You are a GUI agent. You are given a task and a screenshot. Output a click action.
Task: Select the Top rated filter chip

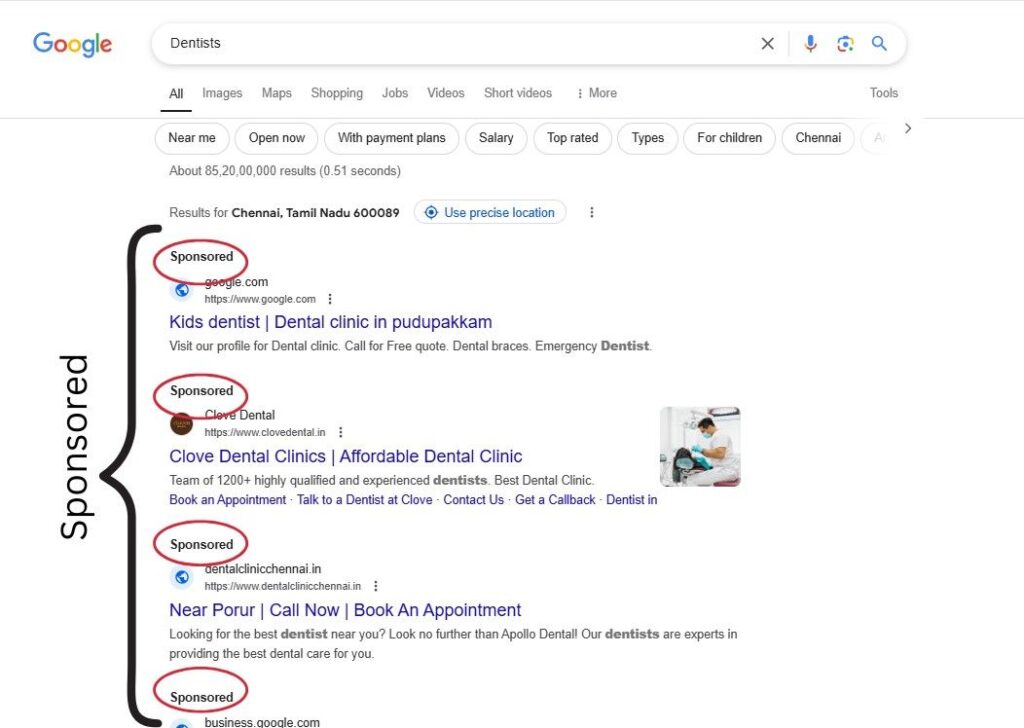(572, 138)
